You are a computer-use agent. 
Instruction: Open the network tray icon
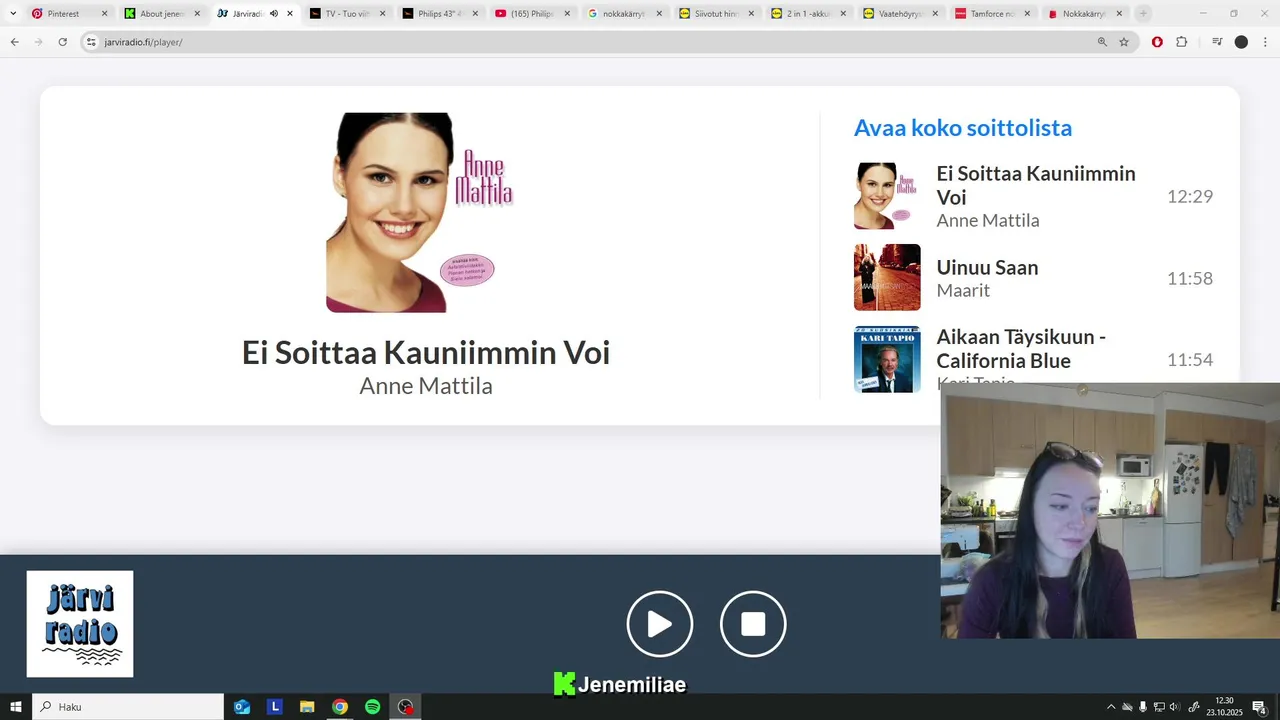tap(1159, 707)
